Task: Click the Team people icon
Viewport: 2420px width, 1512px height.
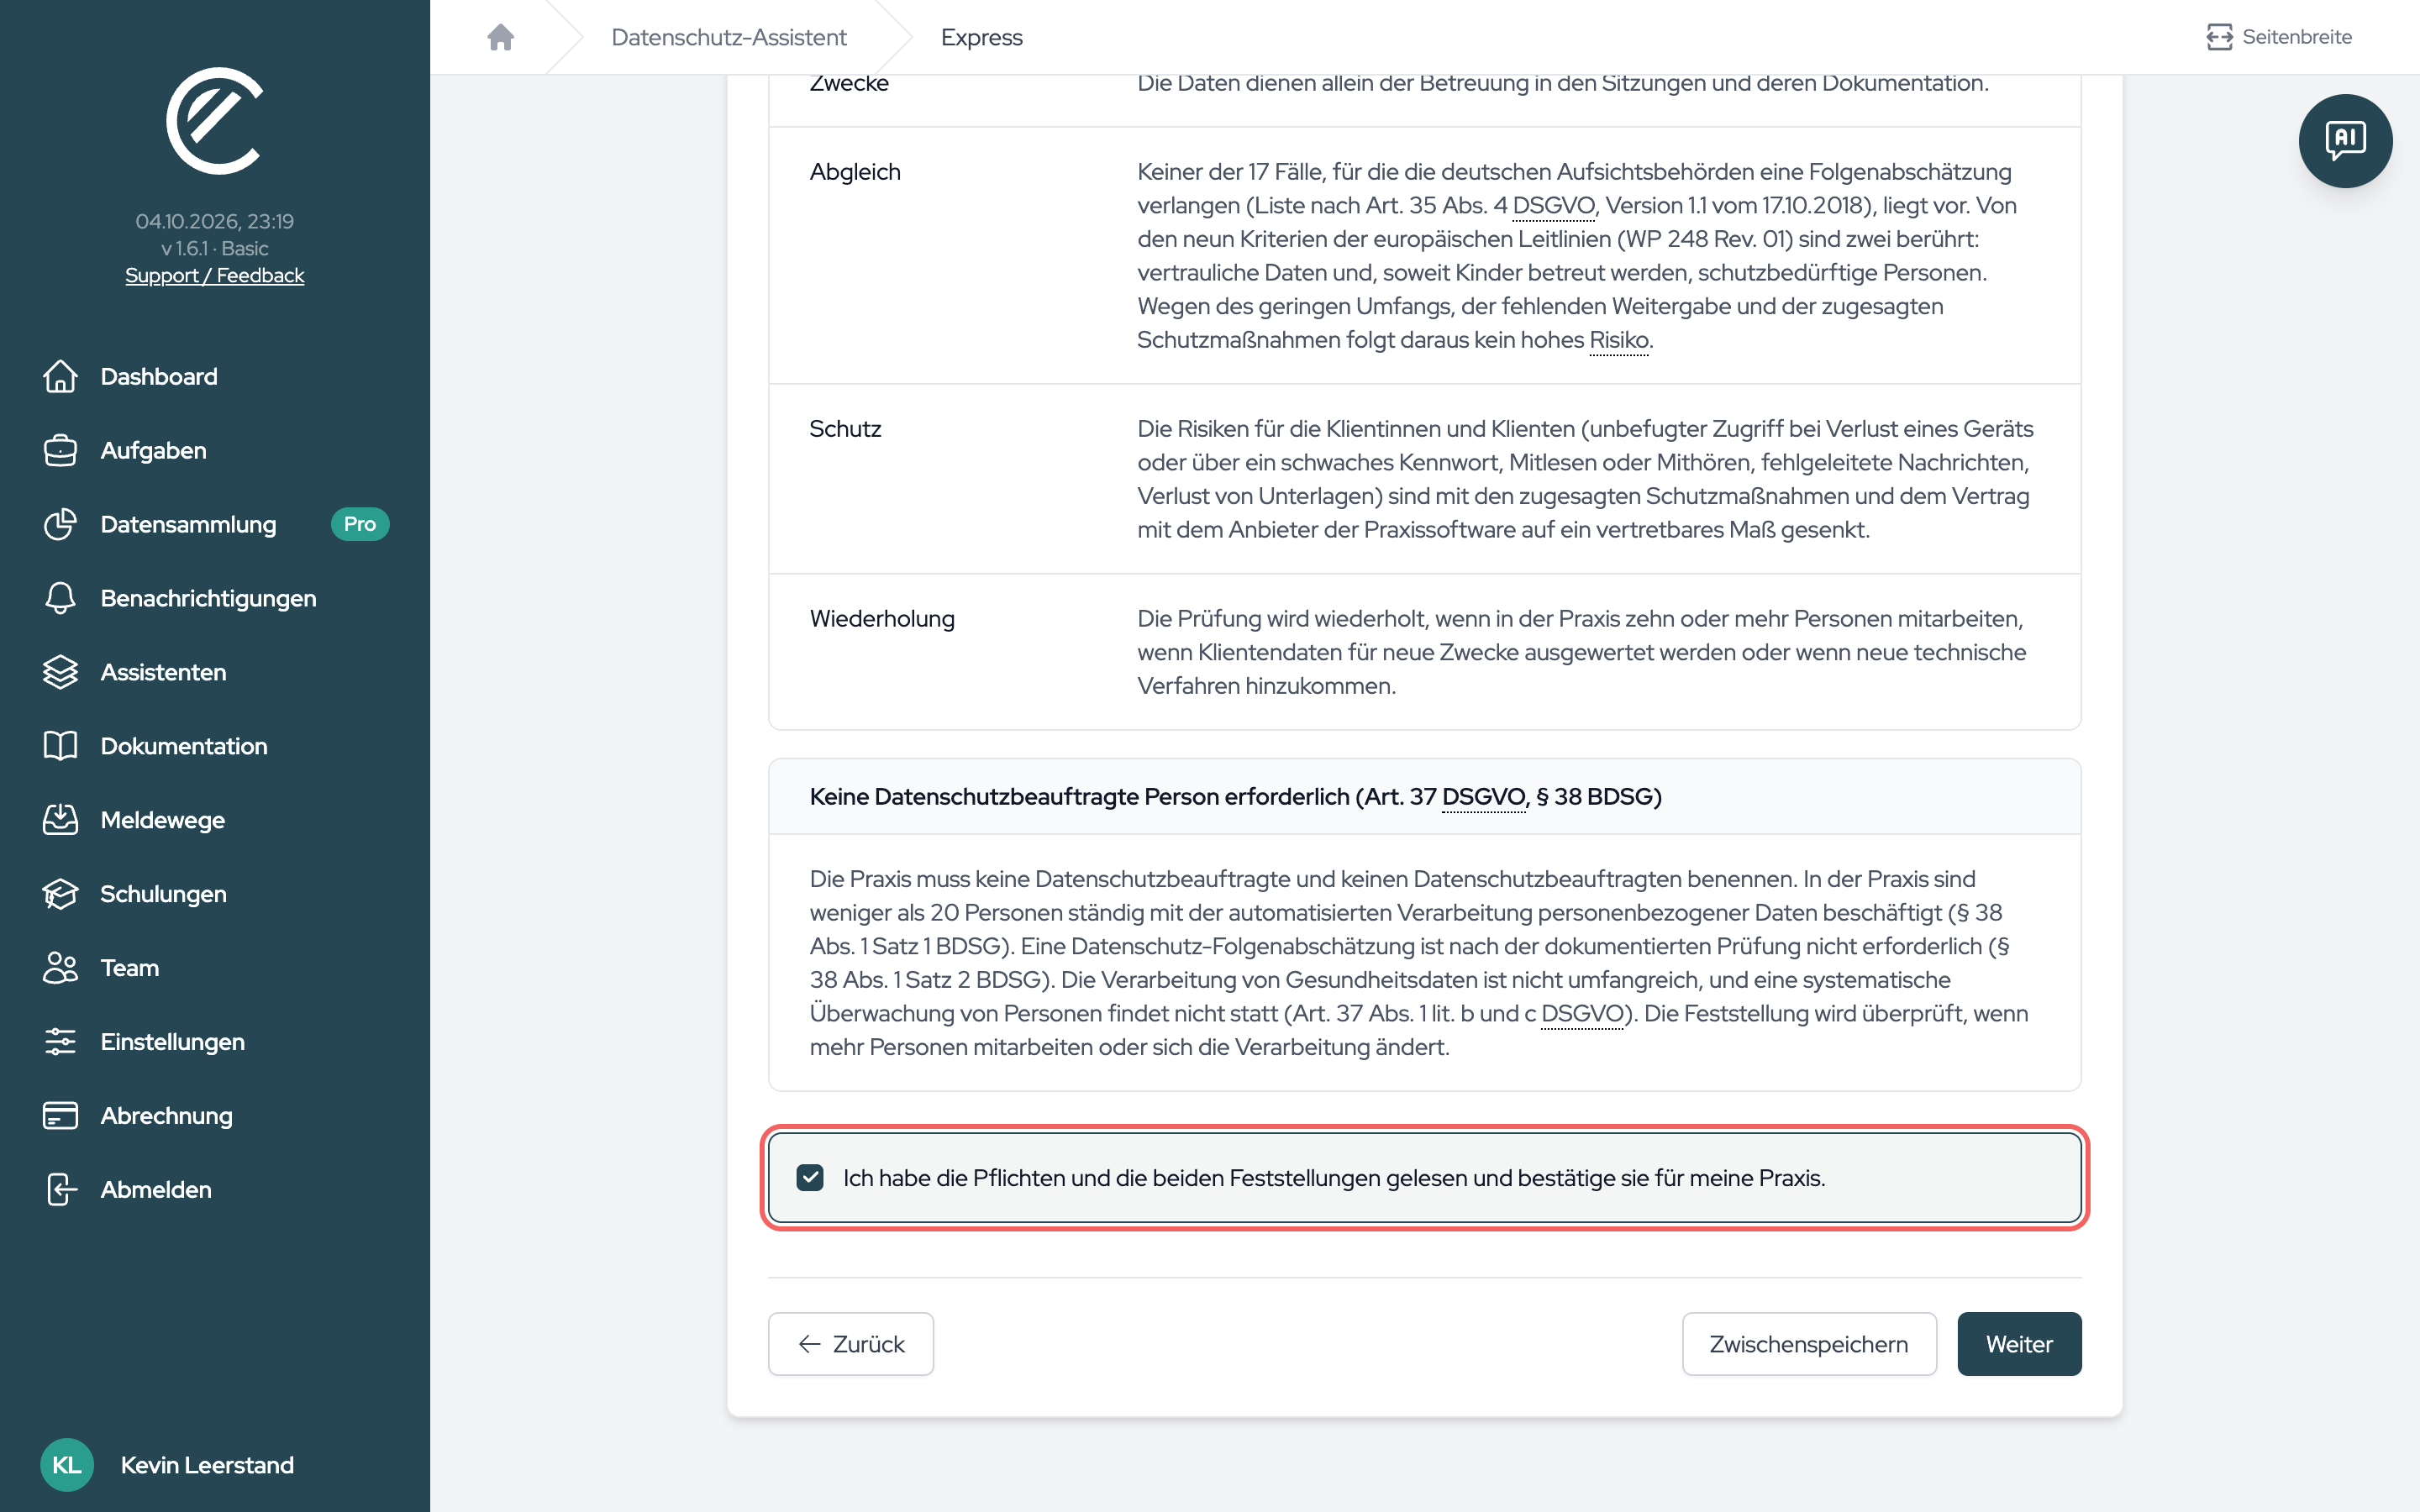Action: pos(60,968)
